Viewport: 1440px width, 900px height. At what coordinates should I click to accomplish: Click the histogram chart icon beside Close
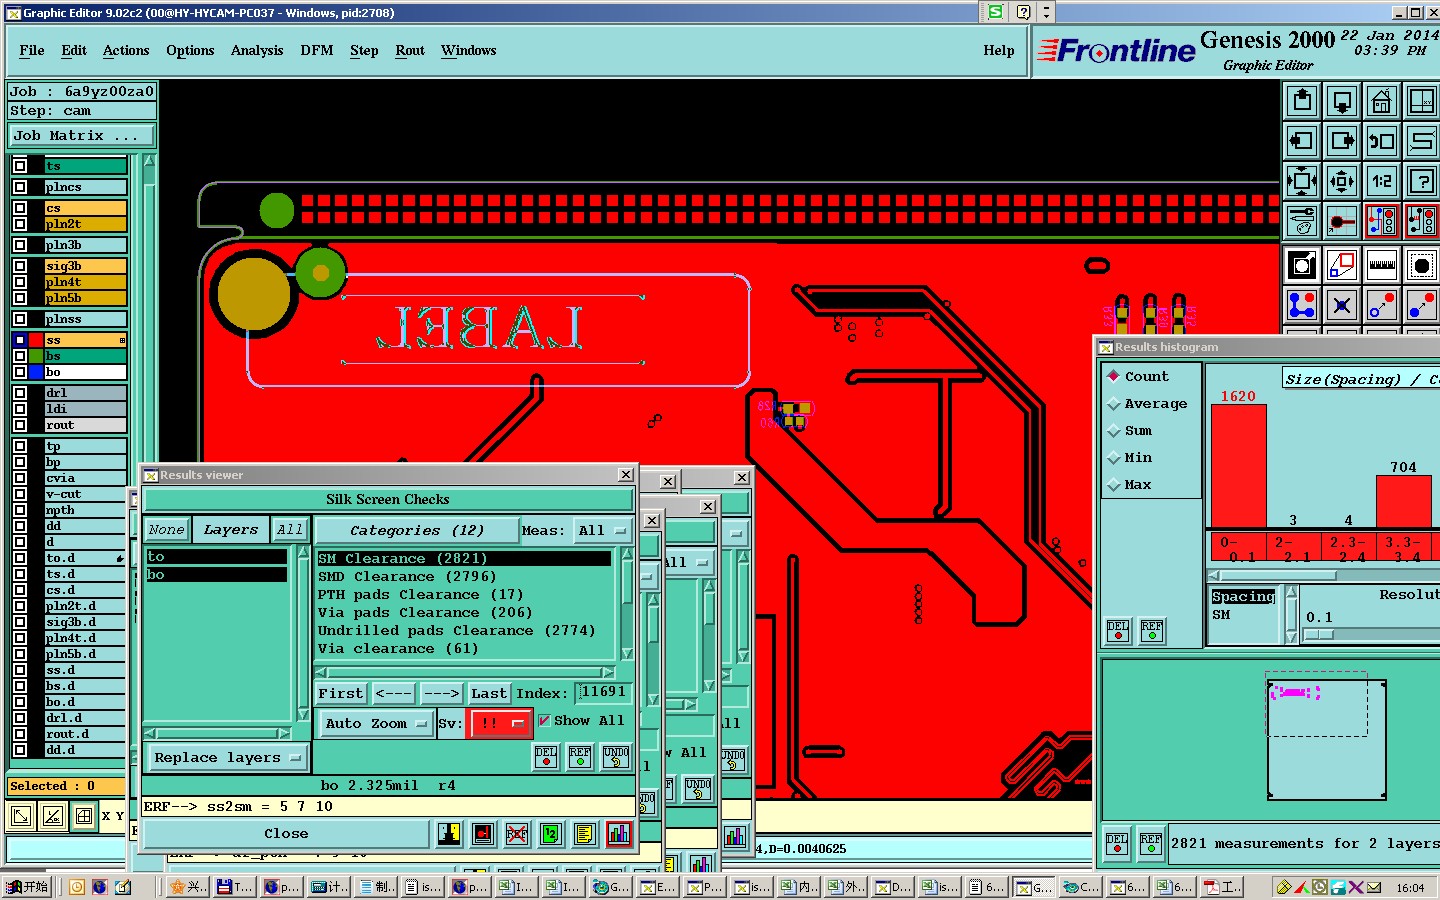coord(619,834)
